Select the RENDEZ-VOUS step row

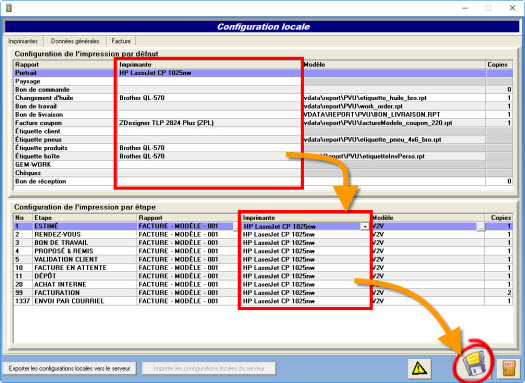click(x=263, y=234)
